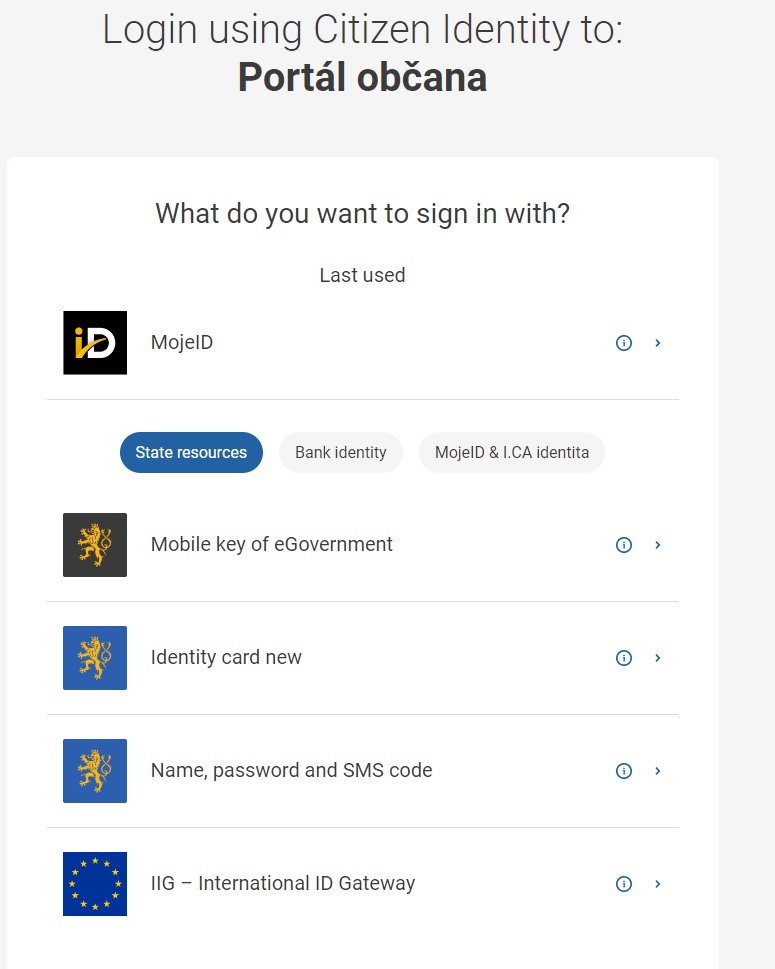Viewport: 775px width, 969px height.
Task: Sign in with Name, password and SMS code
Action: click(291, 771)
